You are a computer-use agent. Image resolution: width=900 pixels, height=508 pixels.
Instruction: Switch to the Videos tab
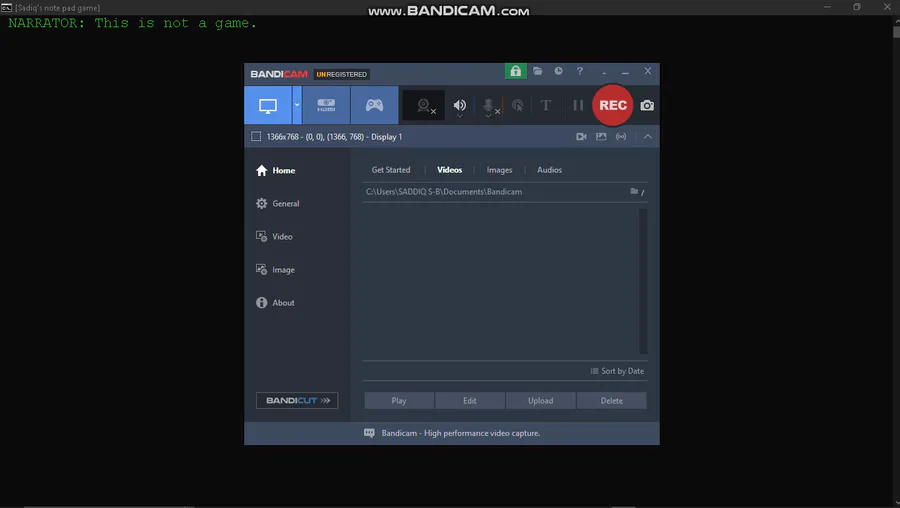click(449, 170)
